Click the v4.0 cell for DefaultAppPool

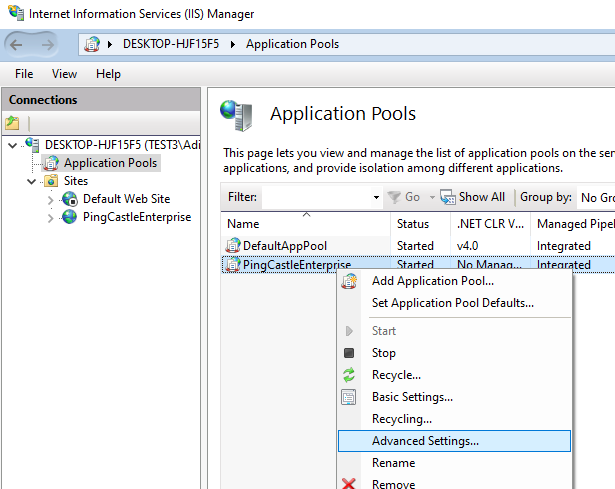(x=467, y=246)
